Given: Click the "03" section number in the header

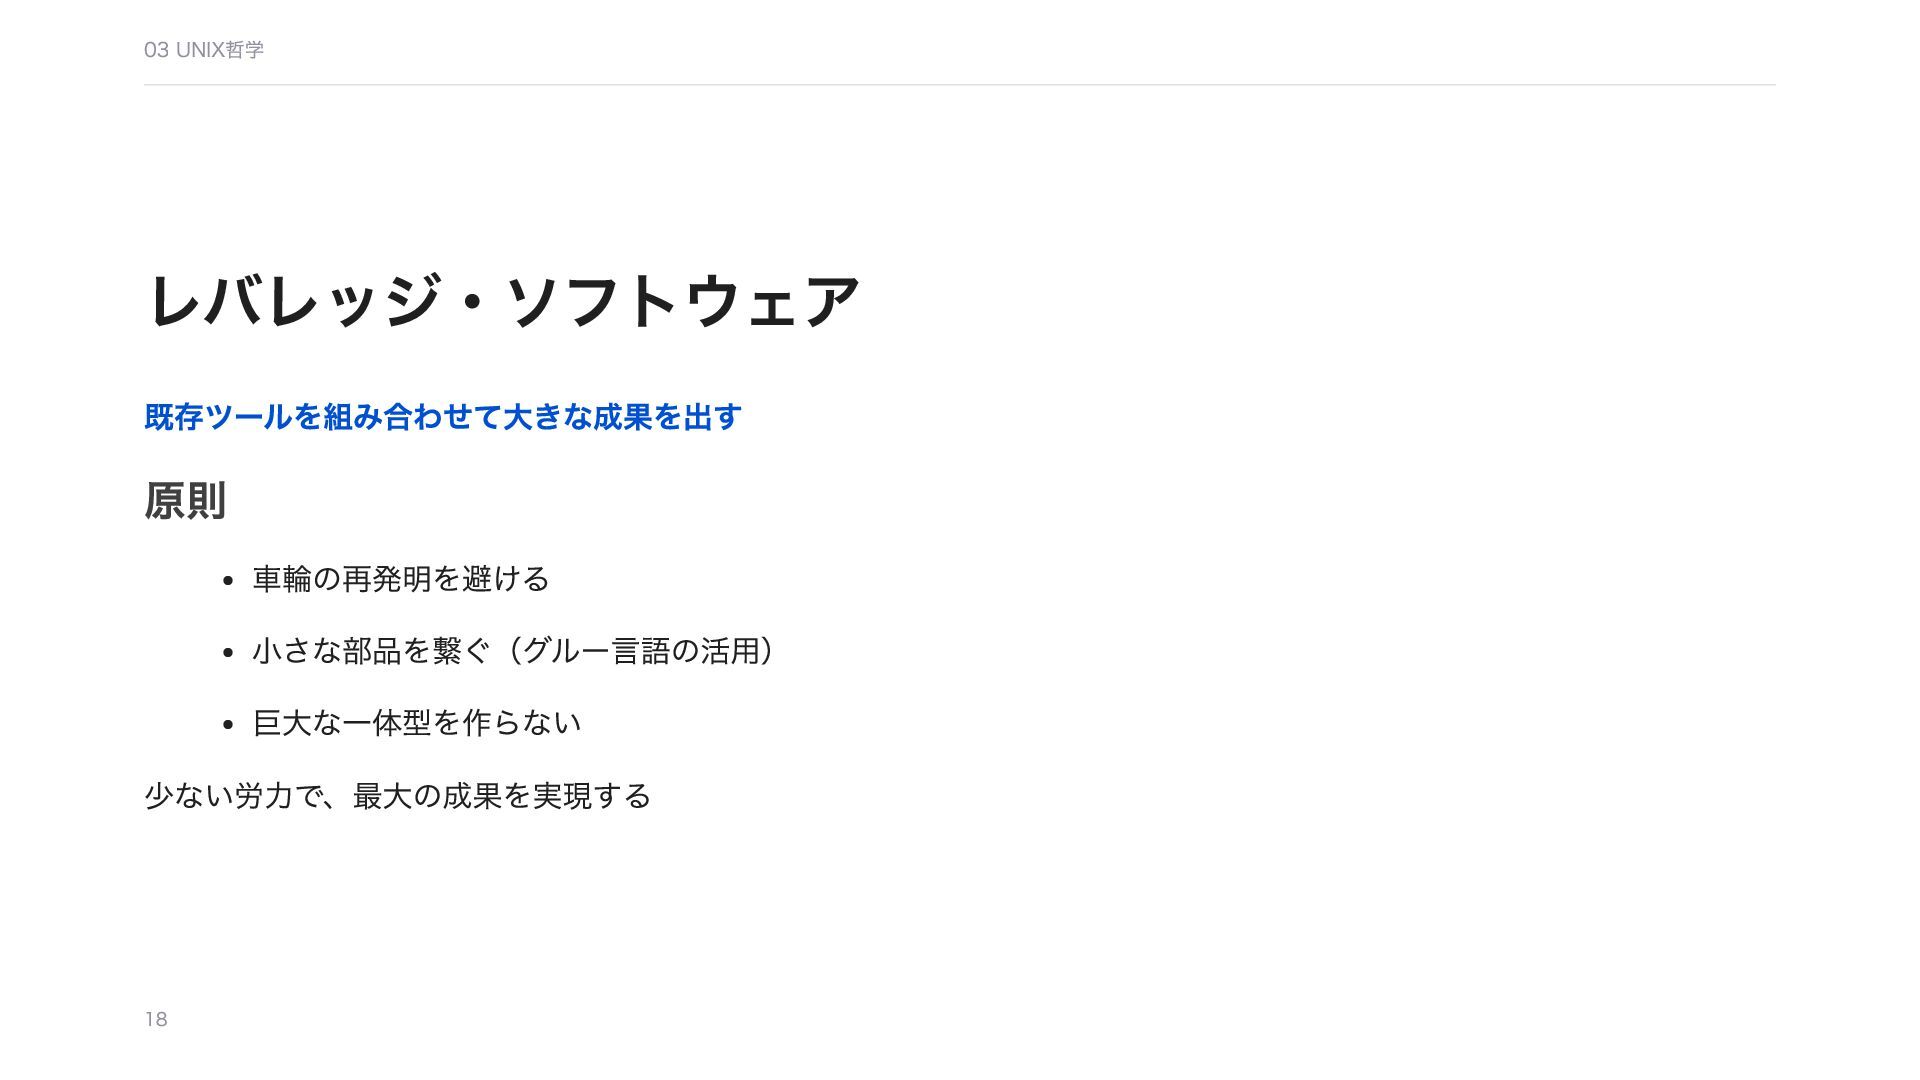Looking at the screenshot, I should tap(156, 50).
